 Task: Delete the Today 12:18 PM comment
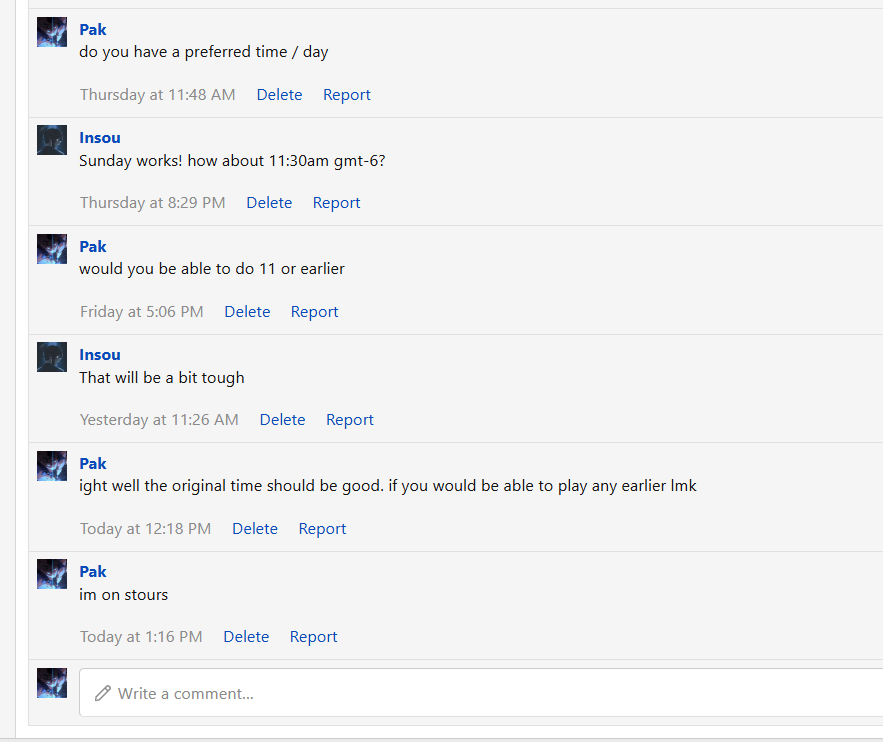pos(255,529)
